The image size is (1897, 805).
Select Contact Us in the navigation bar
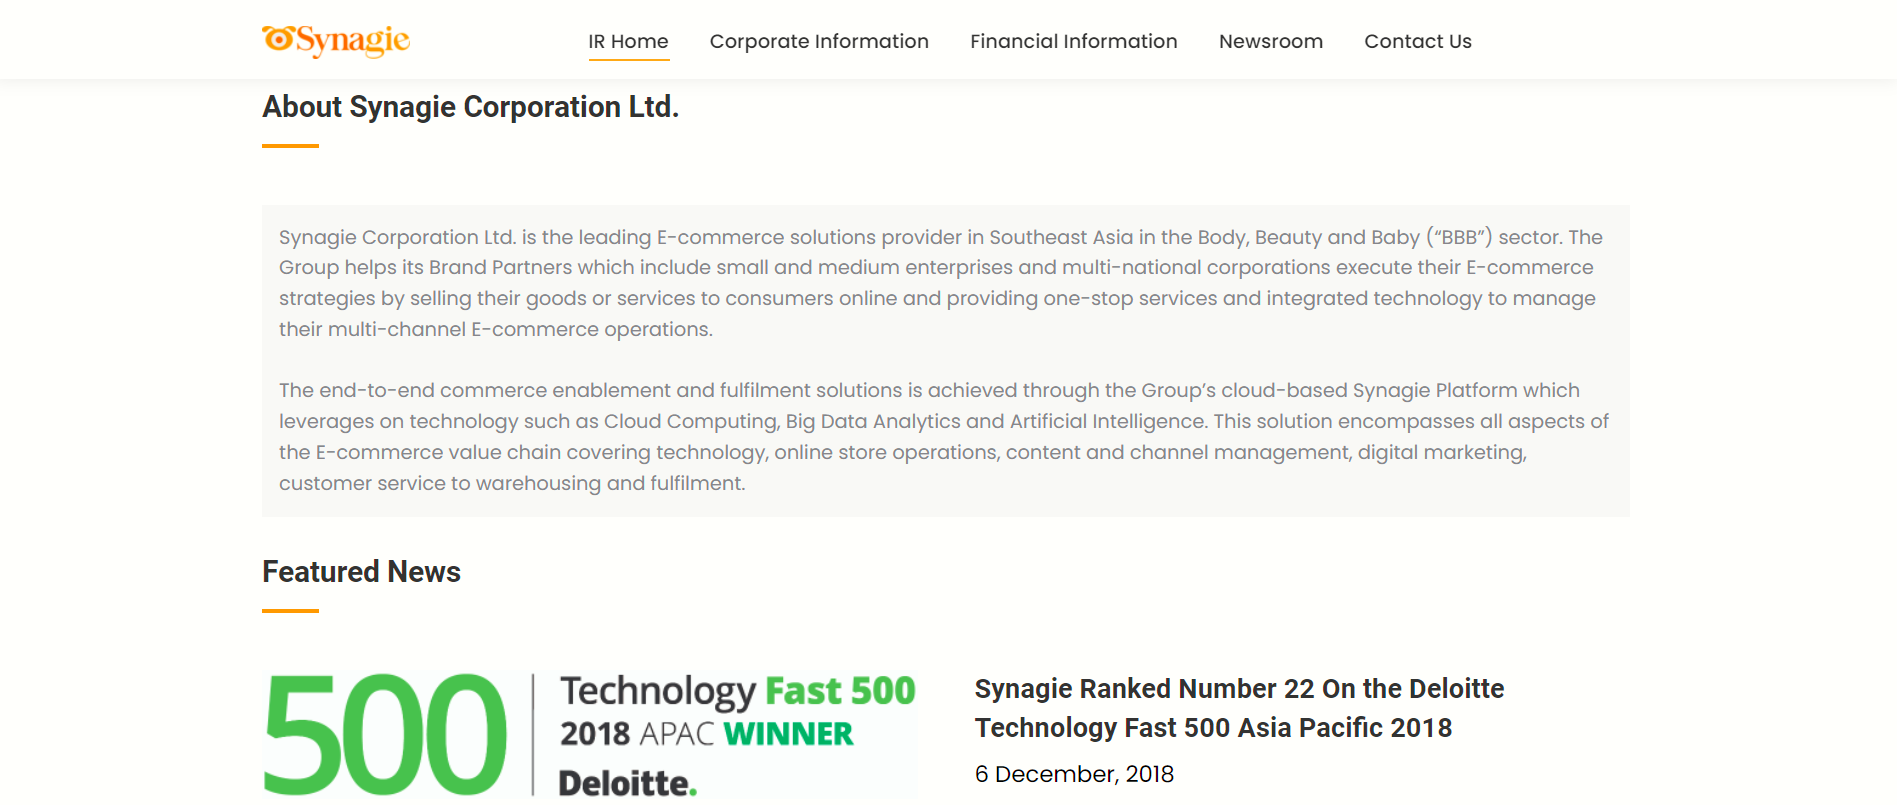point(1417,41)
